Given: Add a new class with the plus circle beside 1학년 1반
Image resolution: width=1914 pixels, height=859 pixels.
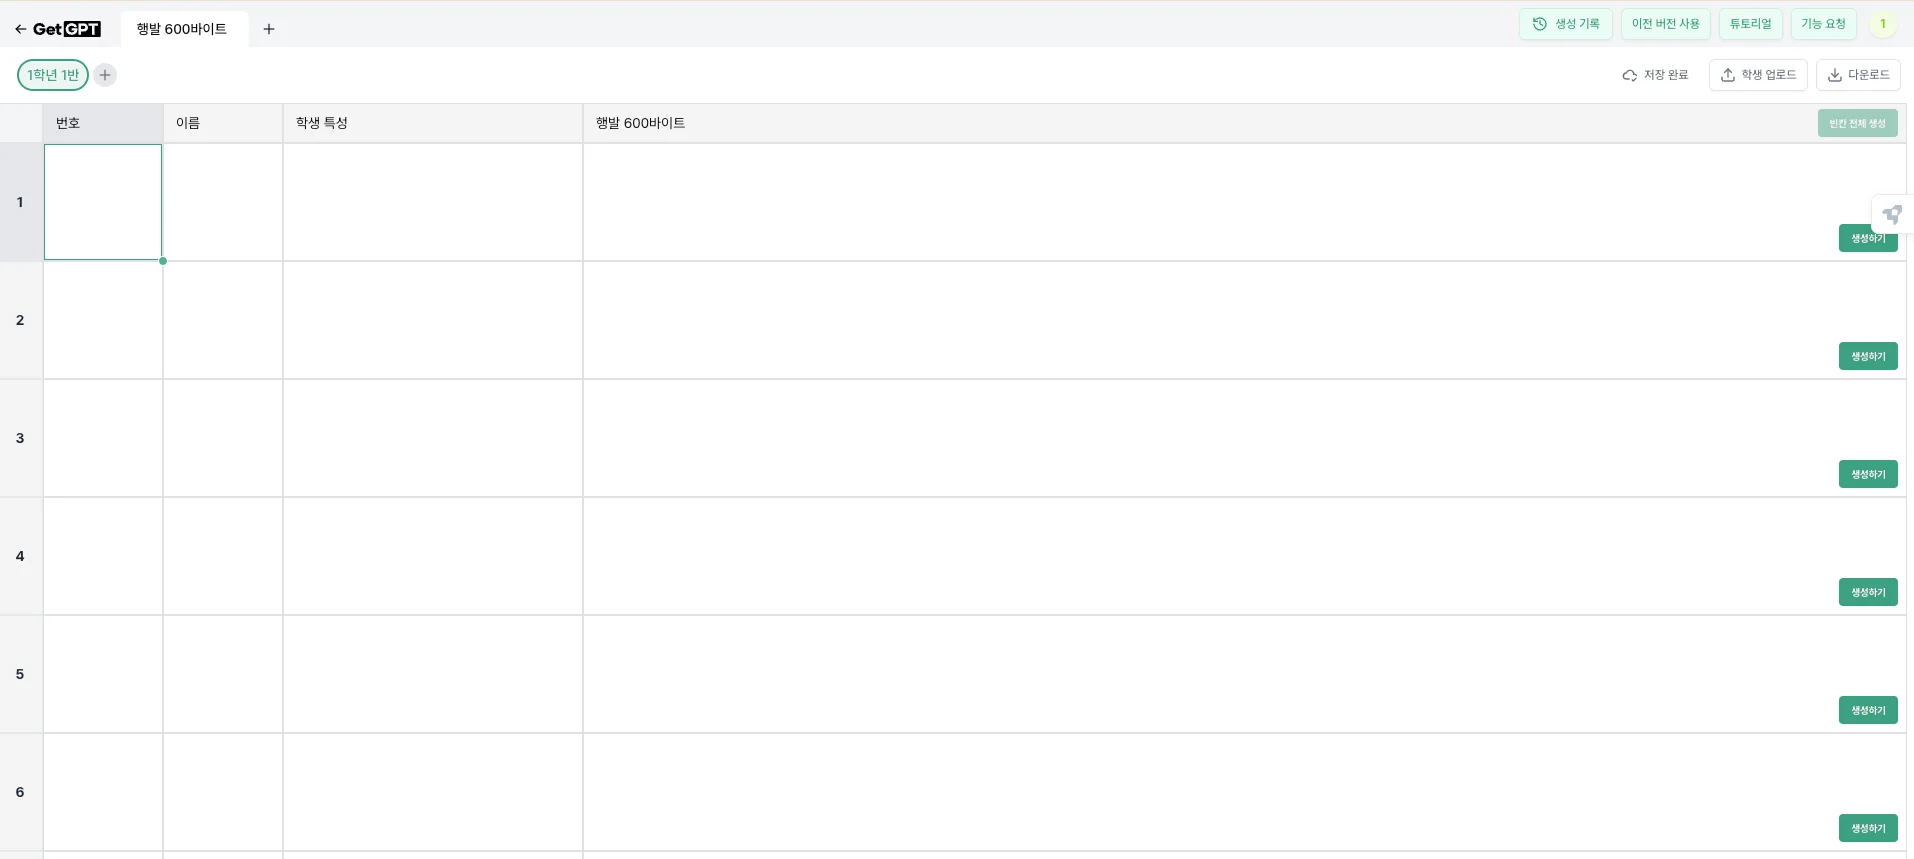Looking at the screenshot, I should [x=105, y=75].
